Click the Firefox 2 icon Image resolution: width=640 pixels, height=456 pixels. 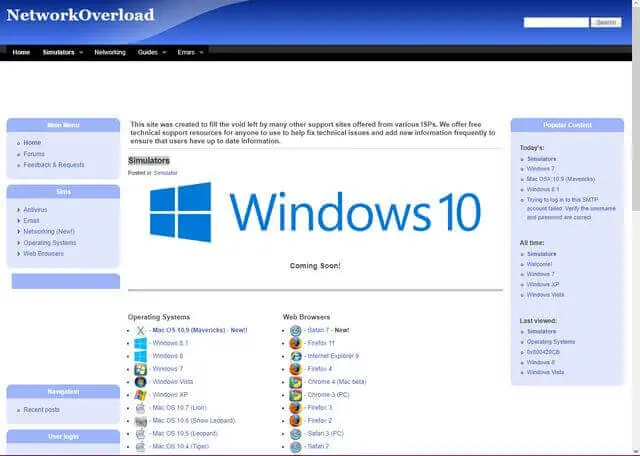click(296, 420)
